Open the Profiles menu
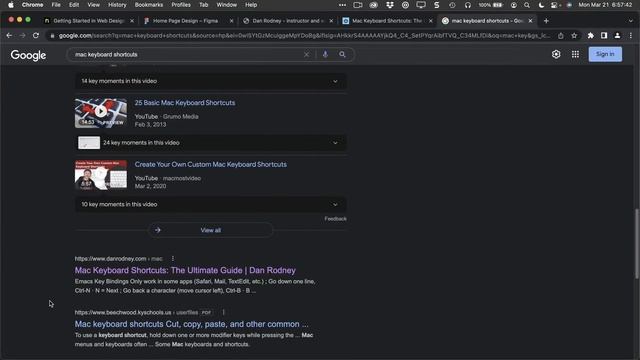The width and height of the screenshot is (640, 360). (181, 5)
